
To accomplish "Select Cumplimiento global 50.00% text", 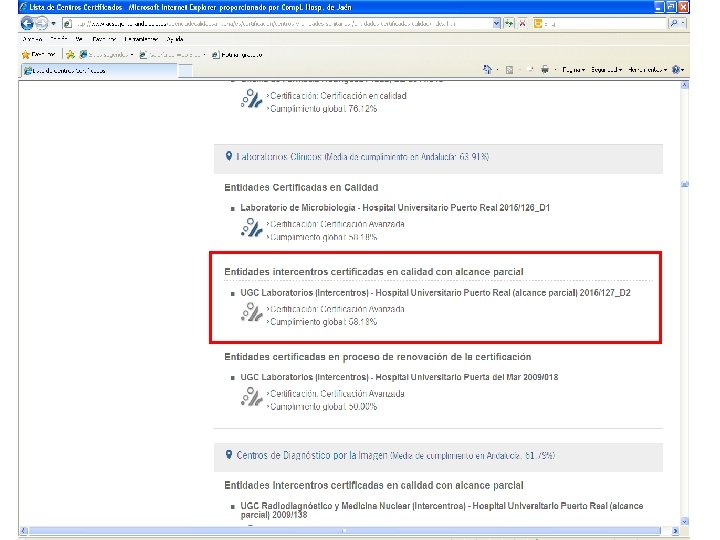I will tap(324, 406).
